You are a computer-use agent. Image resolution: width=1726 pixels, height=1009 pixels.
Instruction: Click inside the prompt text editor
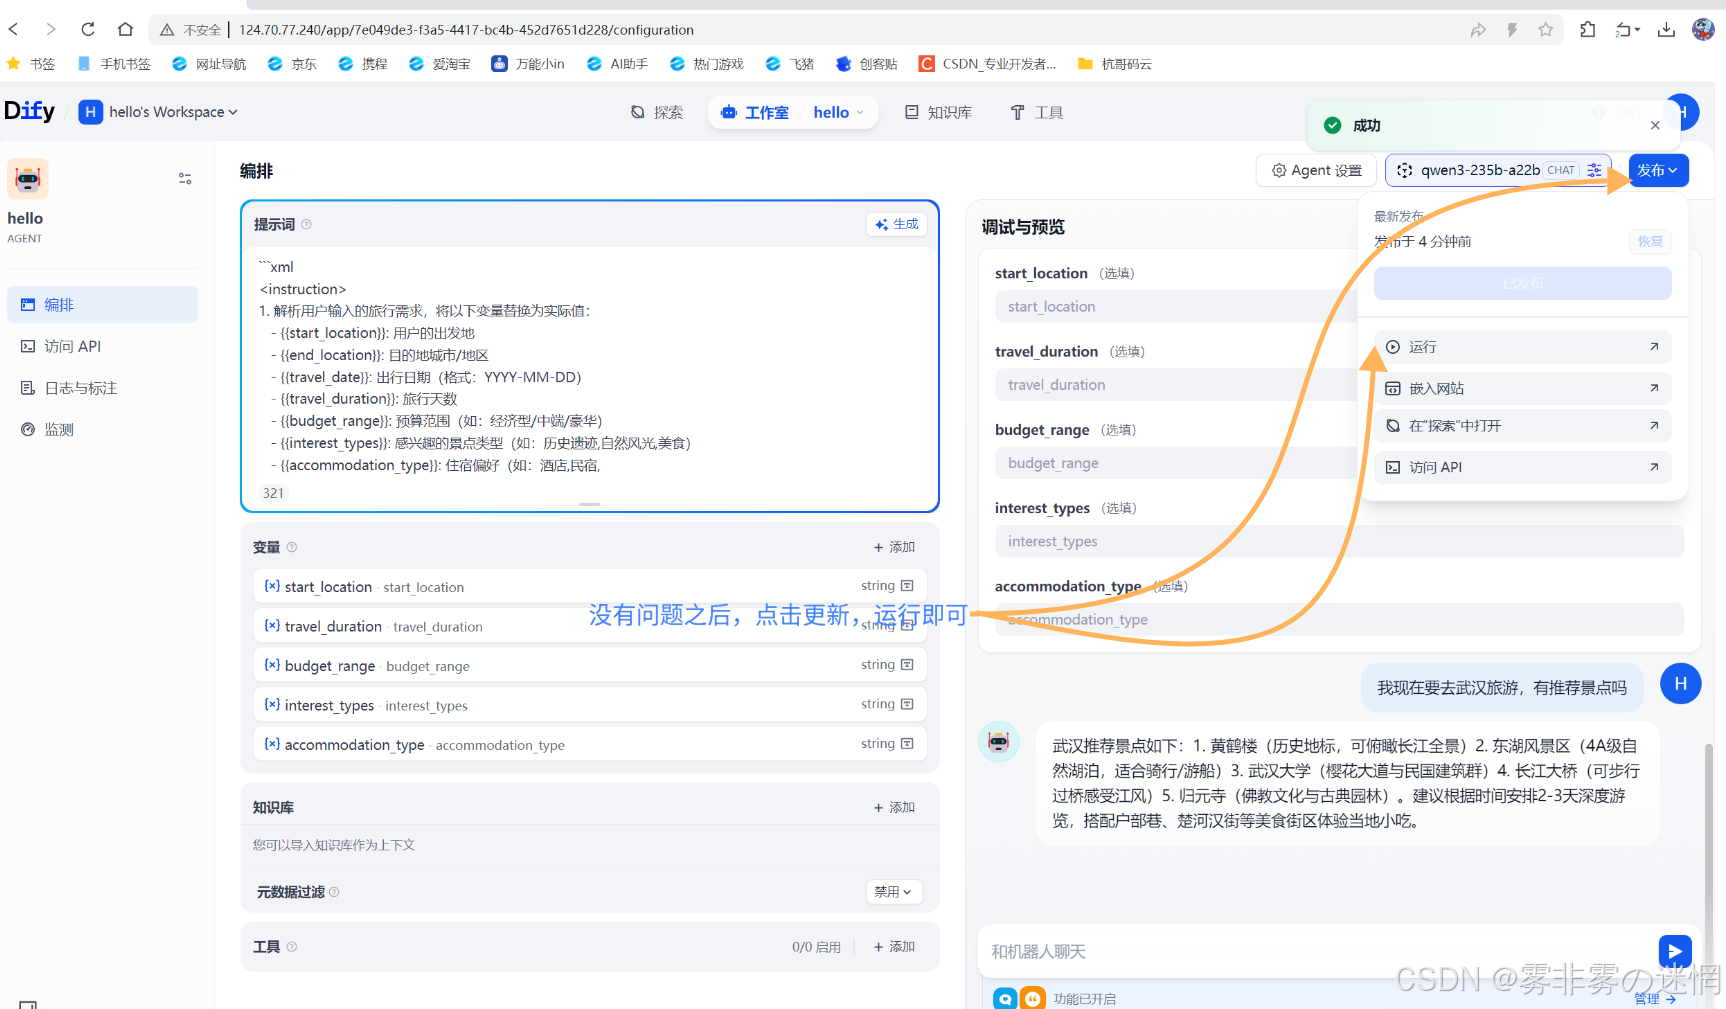[x=590, y=365]
